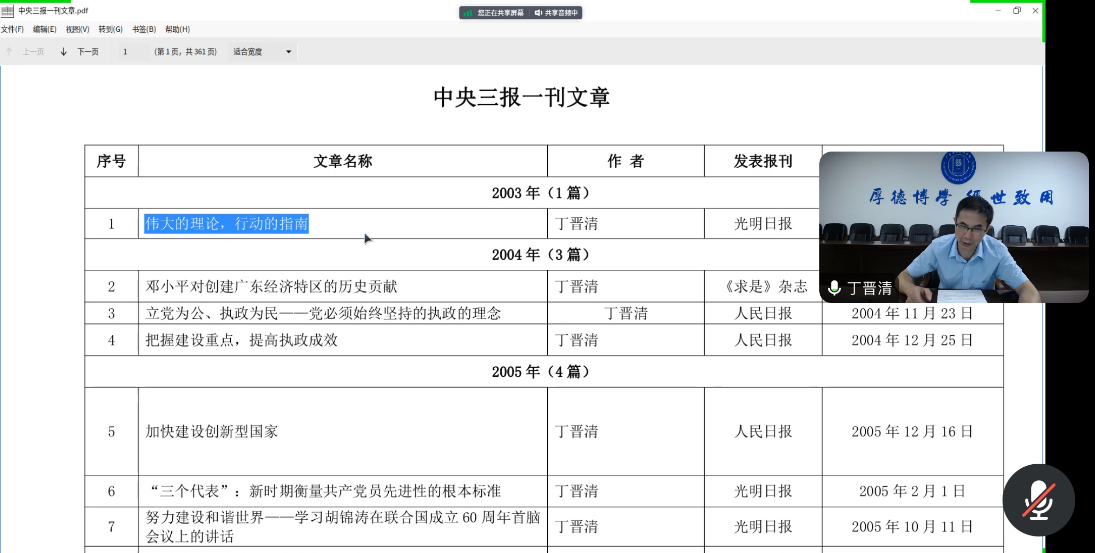Click highlighted title 伟大的理论，行动的指南
Screen dimensions: 1095x553
point(226,224)
